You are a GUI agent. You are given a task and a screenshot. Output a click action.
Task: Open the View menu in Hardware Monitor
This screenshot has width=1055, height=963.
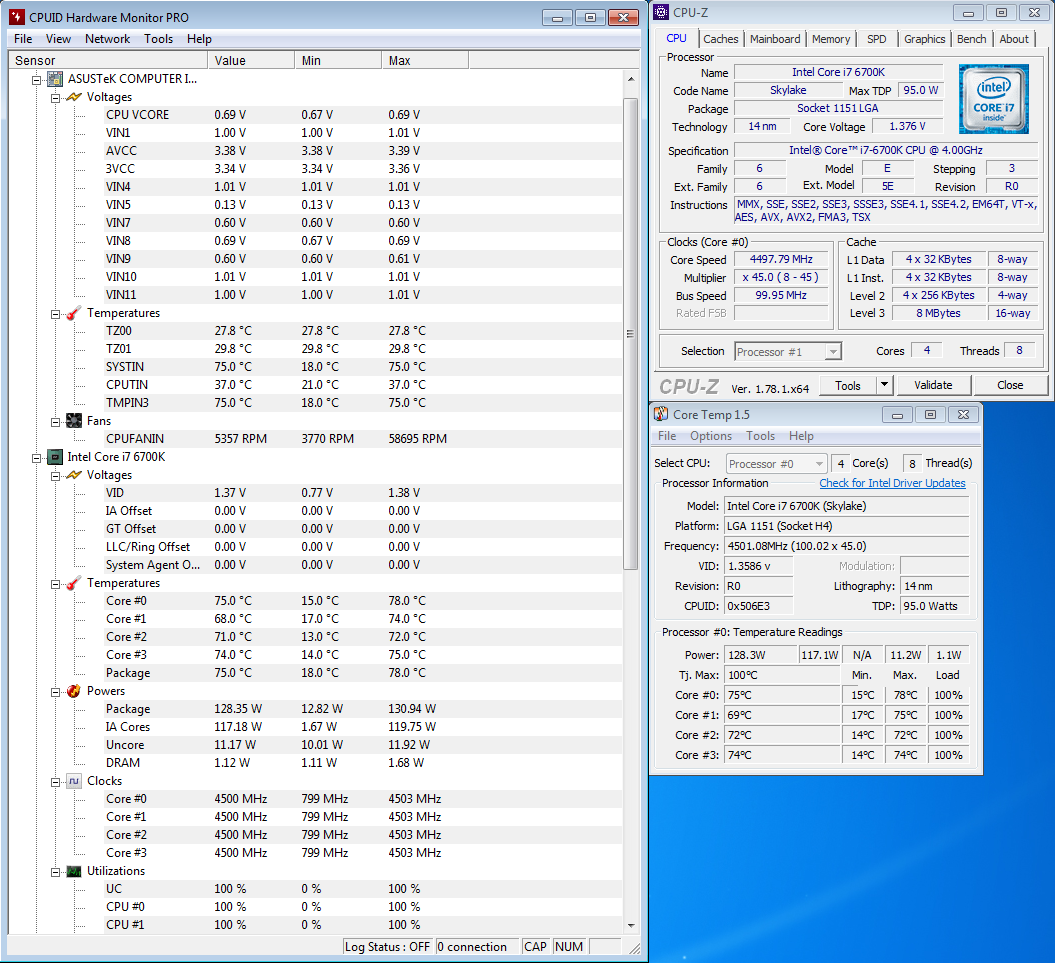coord(58,39)
